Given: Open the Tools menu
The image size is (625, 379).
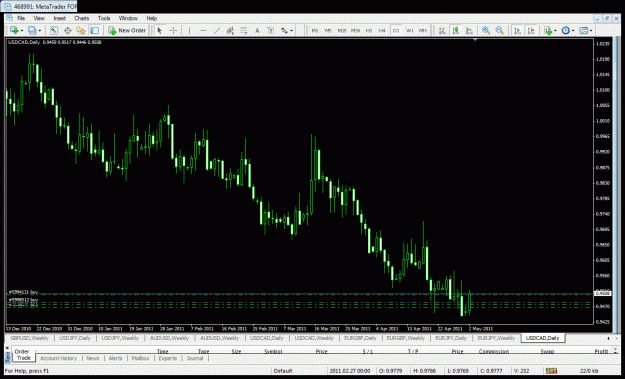Looking at the screenshot, I should [104, 18].
